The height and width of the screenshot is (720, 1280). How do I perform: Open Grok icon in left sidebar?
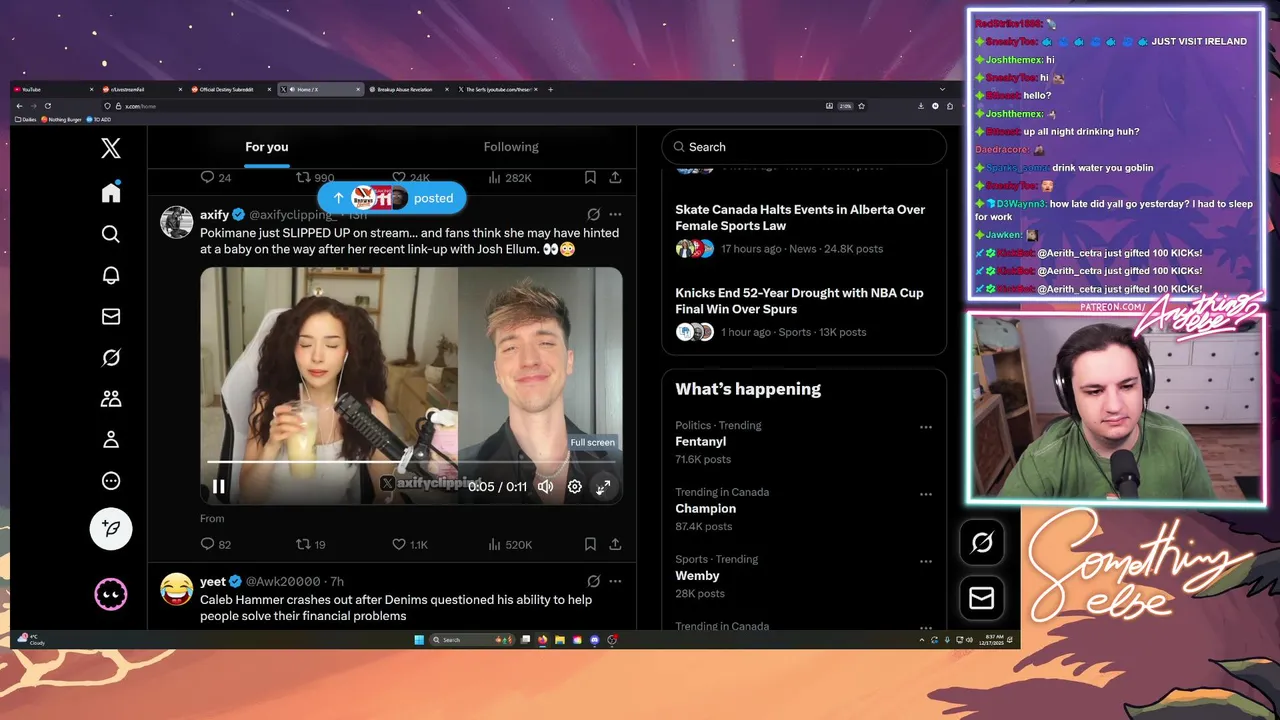pos(111,357)
